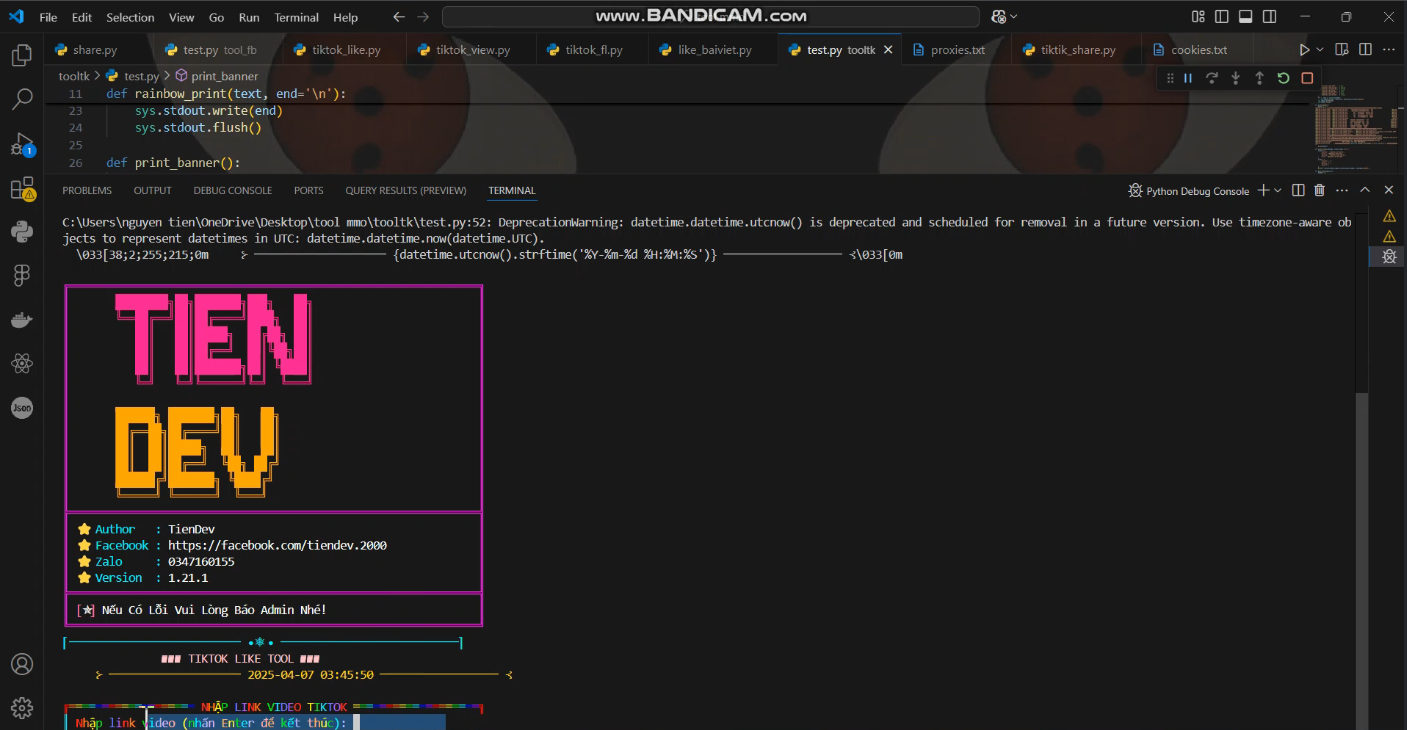Image resolution: width=1407 pixels, height=730 pixels.
Task: Restart the debug session with green arrow
Action: pyautogui.click(x=1283, y=78)
